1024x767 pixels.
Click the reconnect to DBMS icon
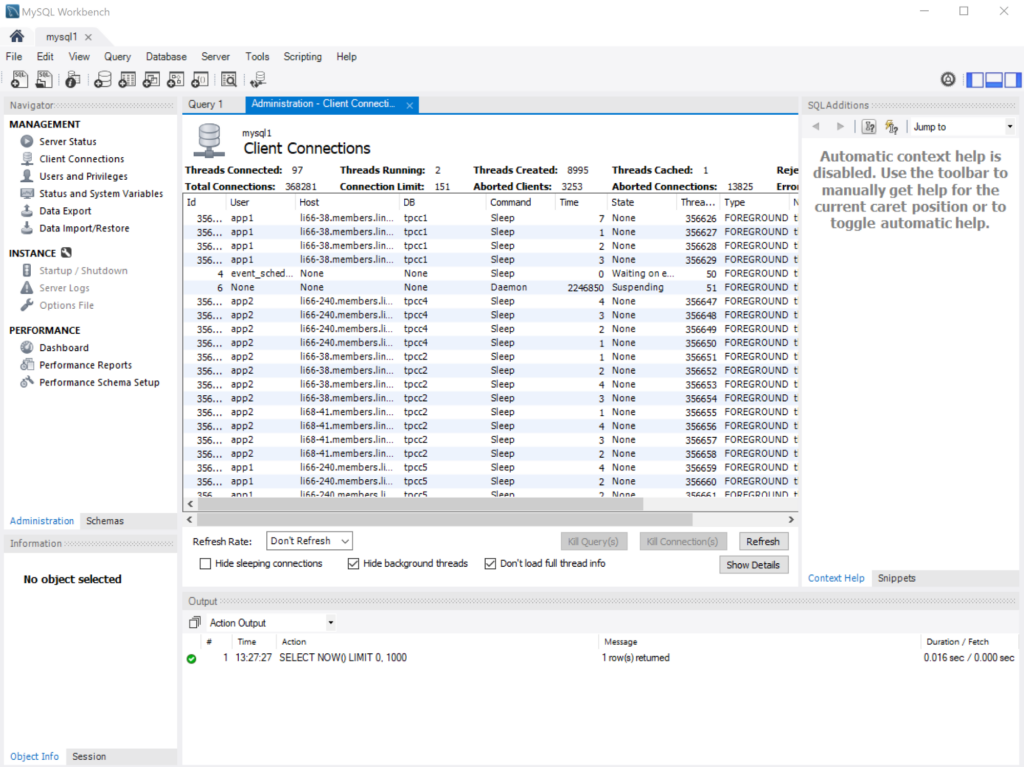[x=258, y=80]
